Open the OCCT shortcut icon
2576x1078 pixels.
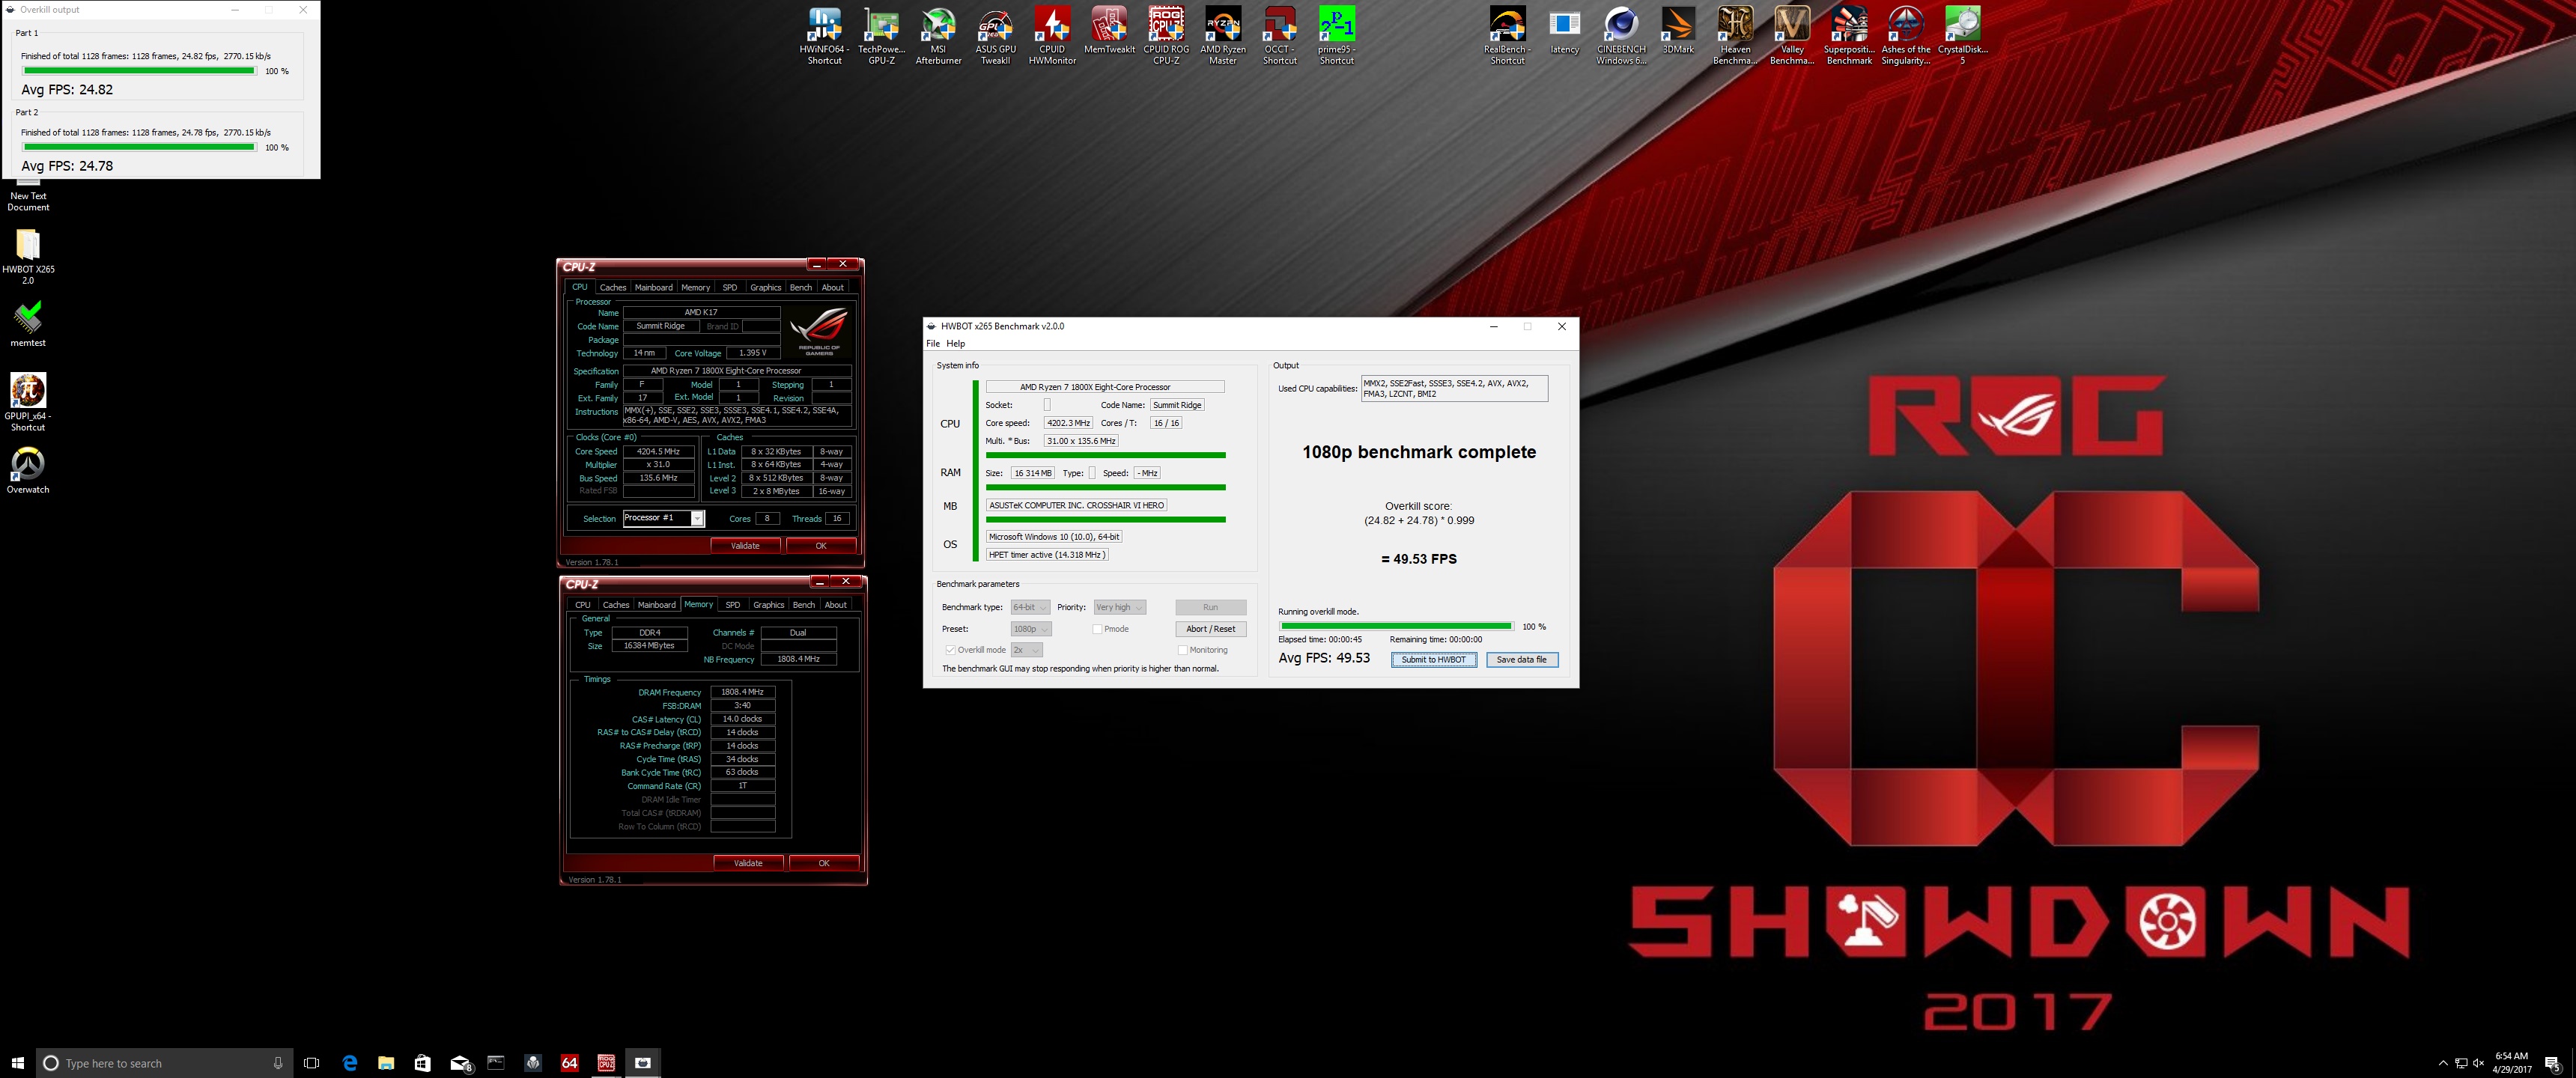tap(1280, 36)
